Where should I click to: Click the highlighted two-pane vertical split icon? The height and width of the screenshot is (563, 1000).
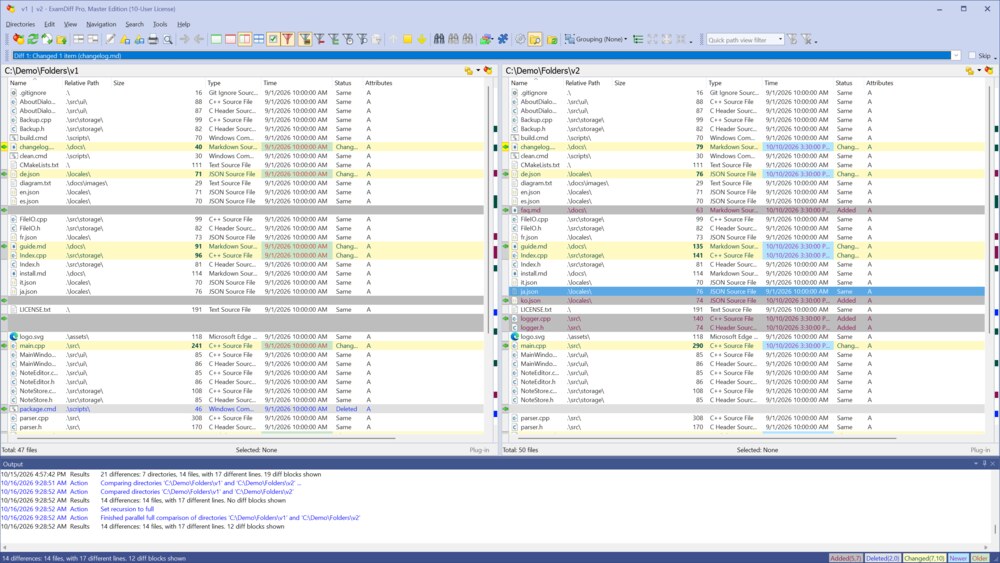click(x=244, y=40)
